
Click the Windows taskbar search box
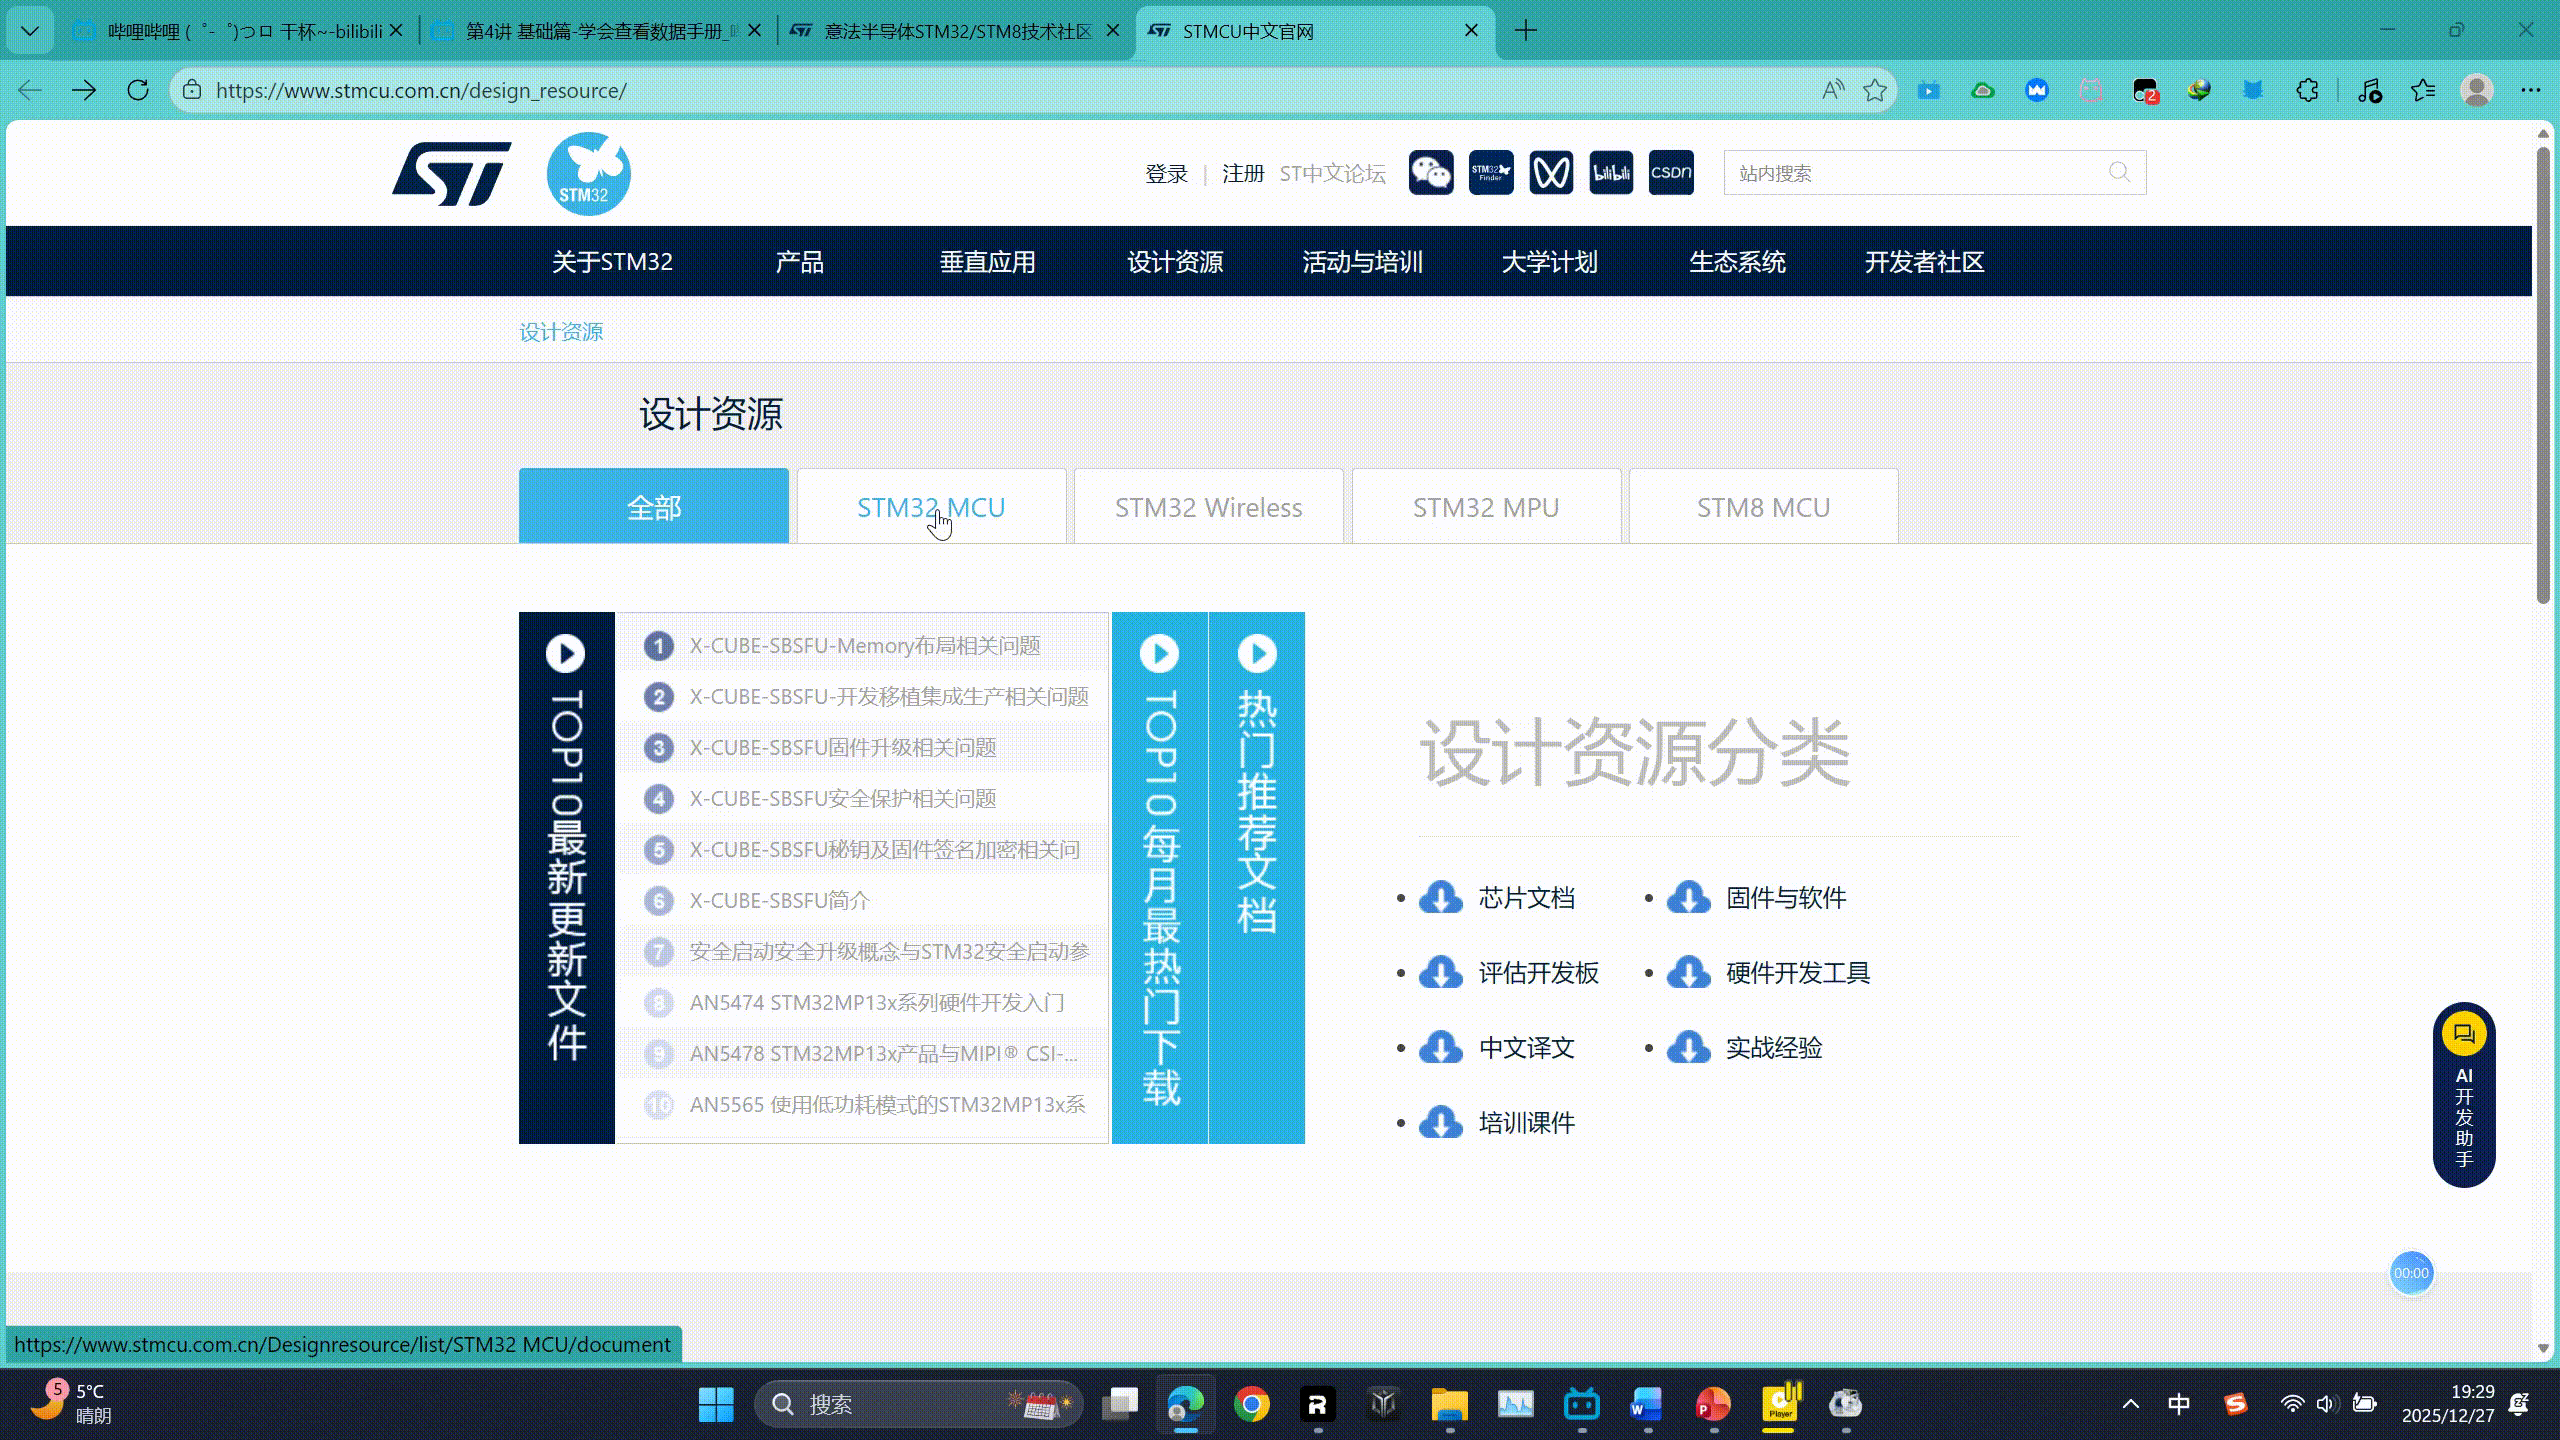(918, 1404)
